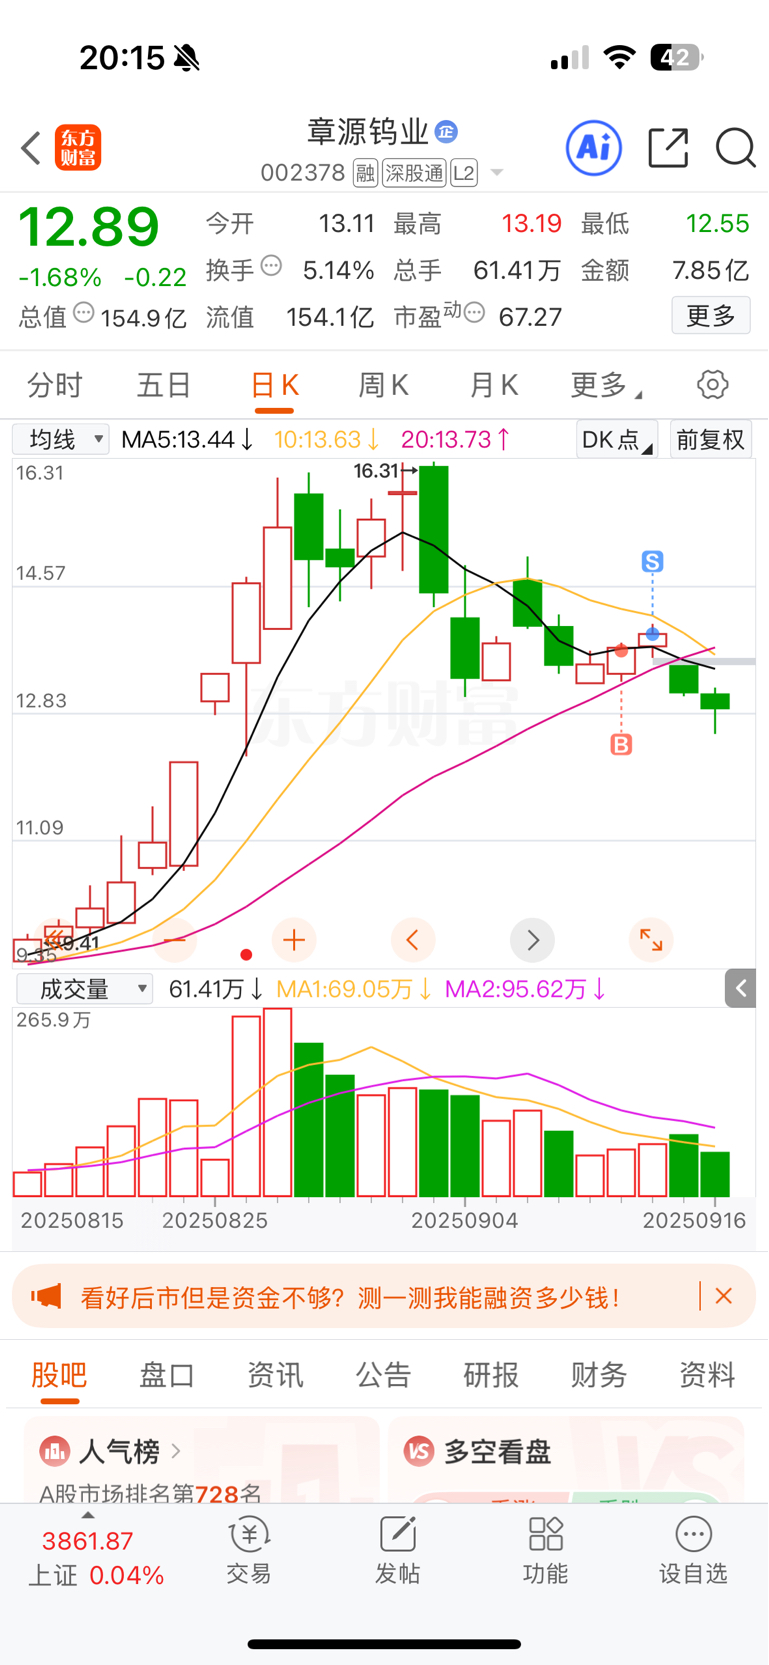Open the 财务 tab

[599, 1375]
